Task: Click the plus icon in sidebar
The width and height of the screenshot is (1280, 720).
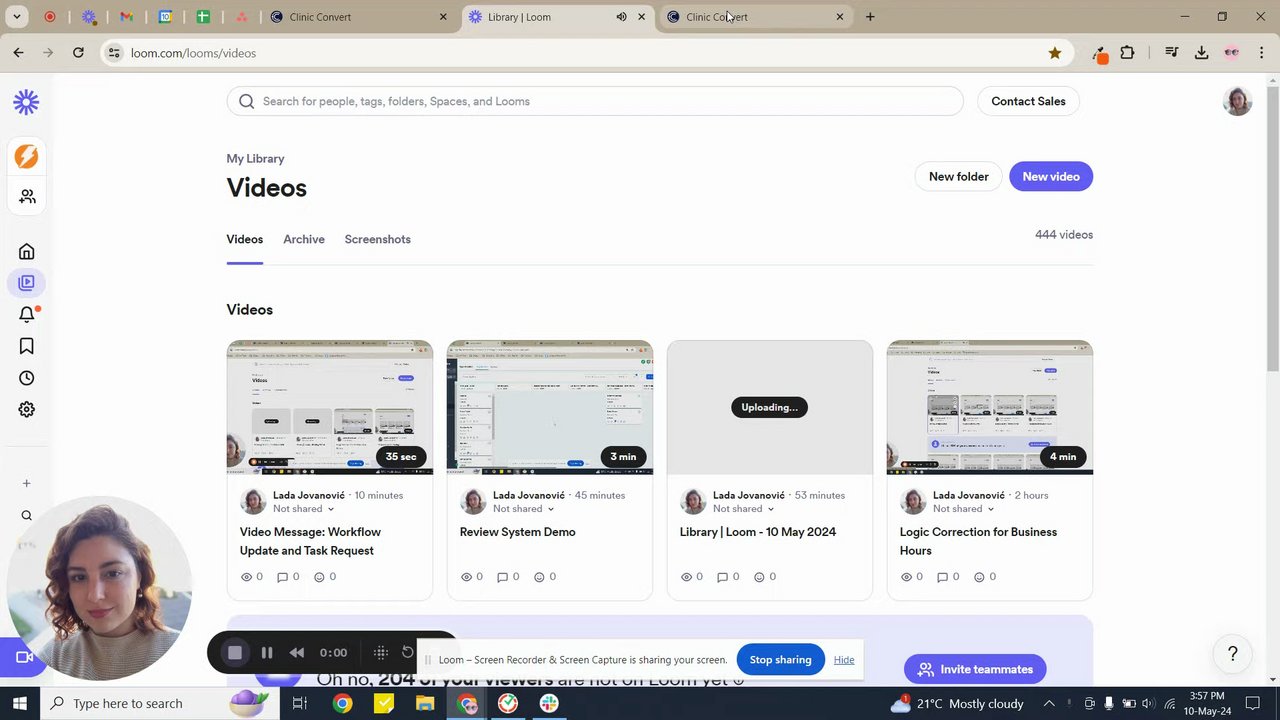Action: tap(27, 483)
